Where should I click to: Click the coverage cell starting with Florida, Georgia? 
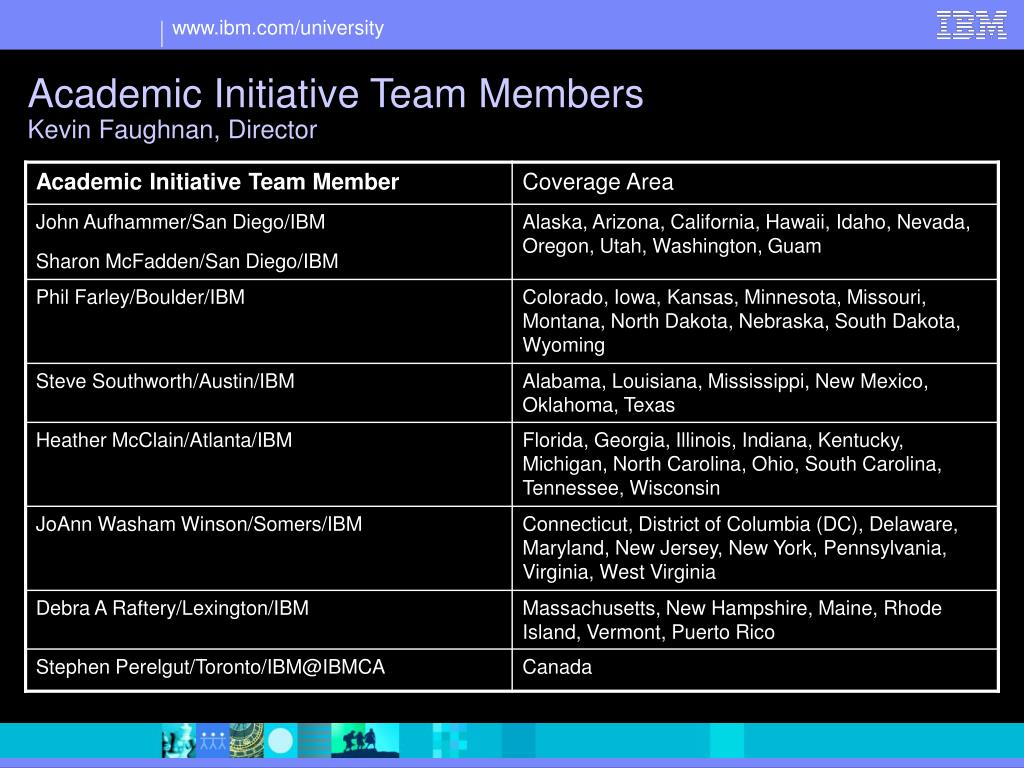pyautogui.click(x=756, y=464)
